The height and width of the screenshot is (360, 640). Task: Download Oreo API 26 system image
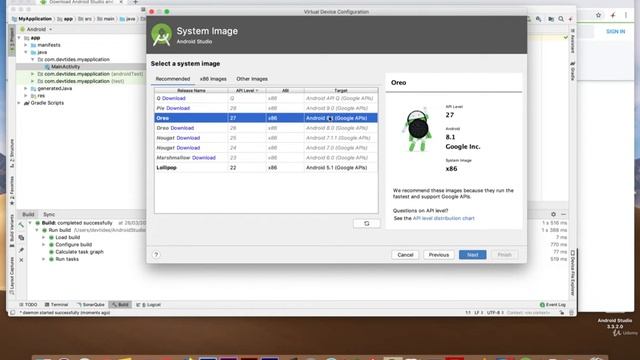(x=182, y=128)
